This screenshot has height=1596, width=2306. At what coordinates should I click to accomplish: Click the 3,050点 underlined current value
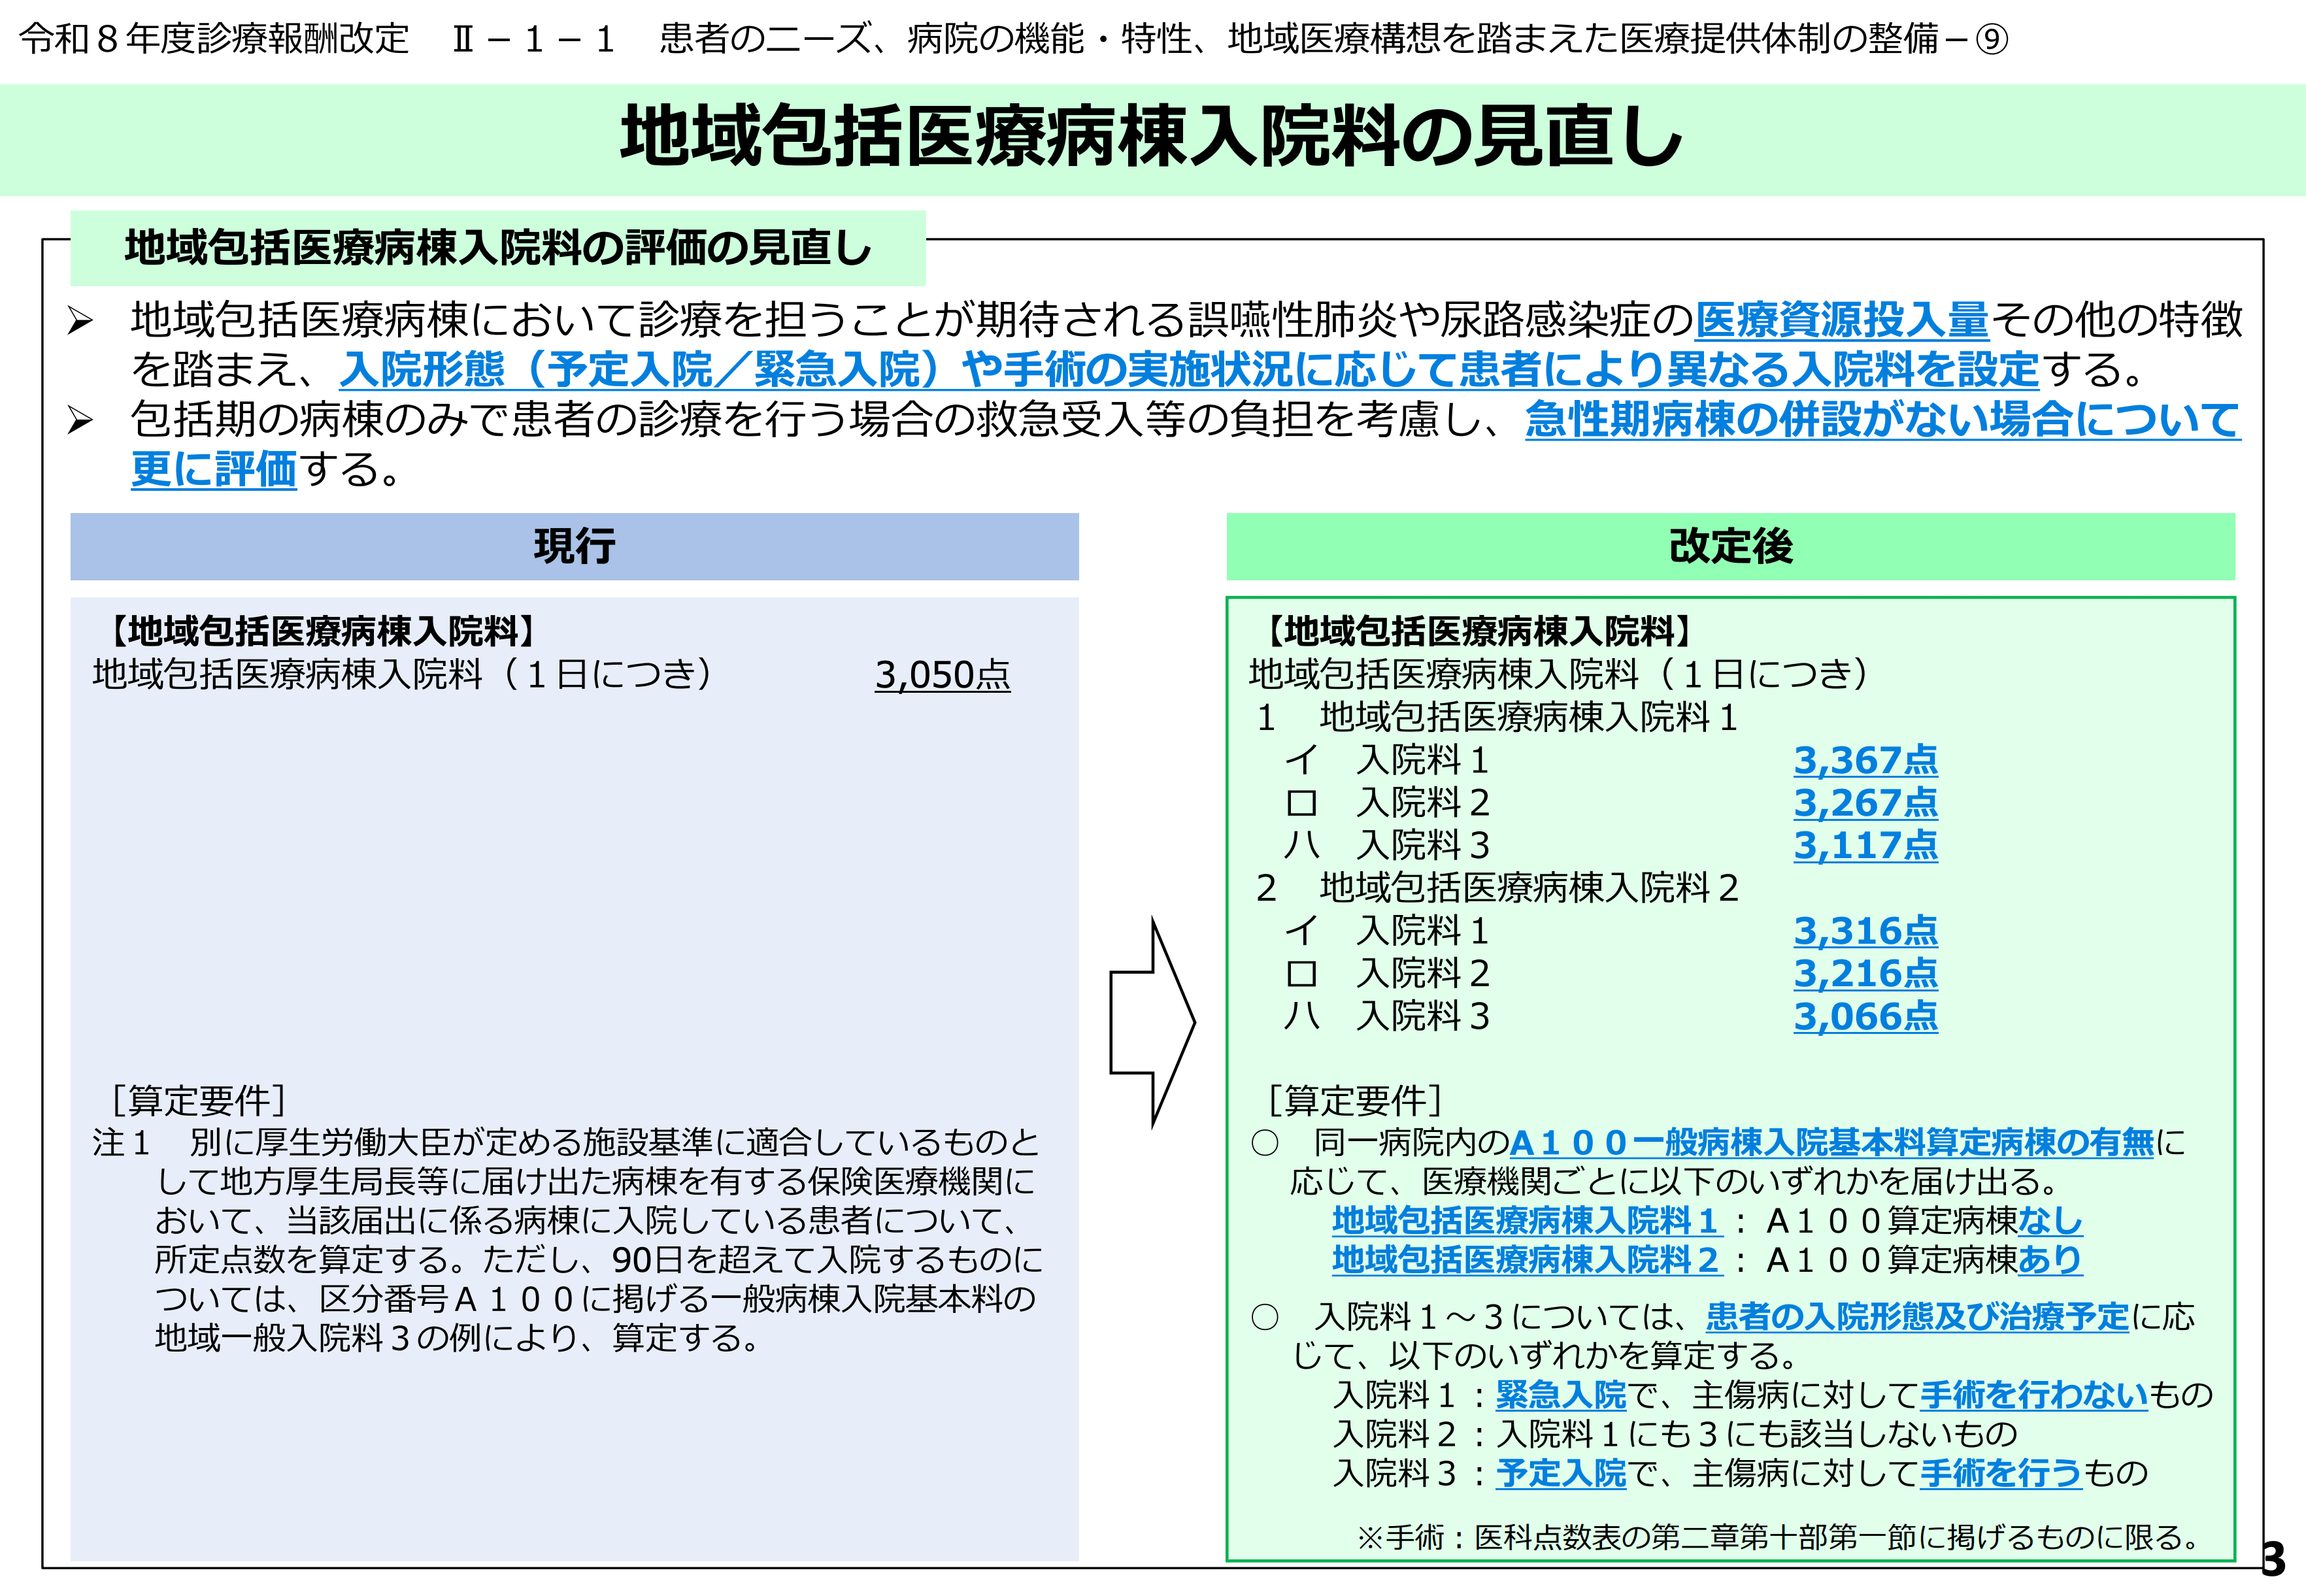coord(942,675)
